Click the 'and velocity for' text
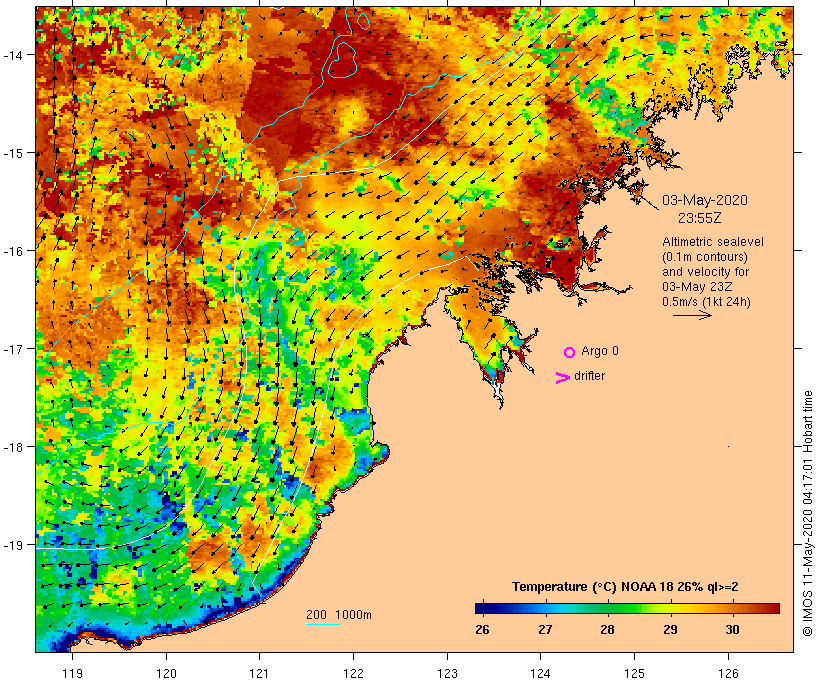The image size is (820, 680). click(x=705, y=271)
